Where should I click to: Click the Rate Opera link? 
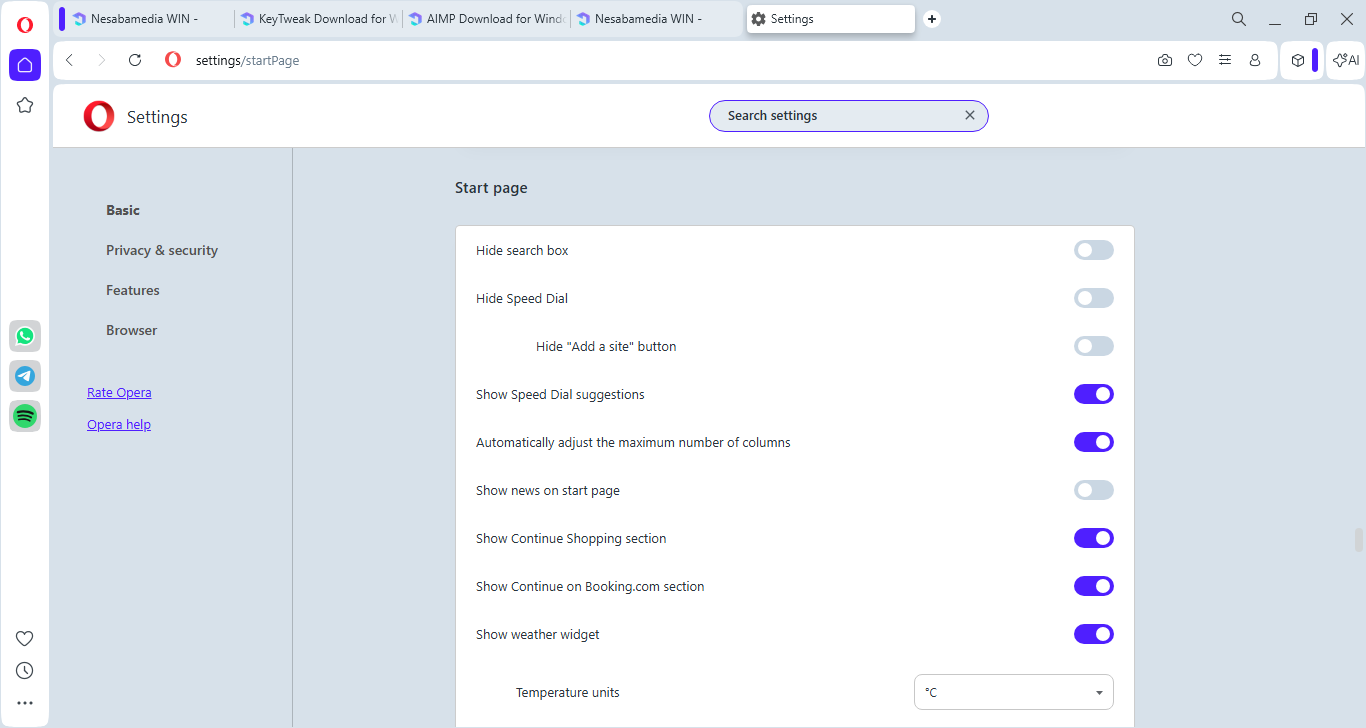(x=119, y=393)
